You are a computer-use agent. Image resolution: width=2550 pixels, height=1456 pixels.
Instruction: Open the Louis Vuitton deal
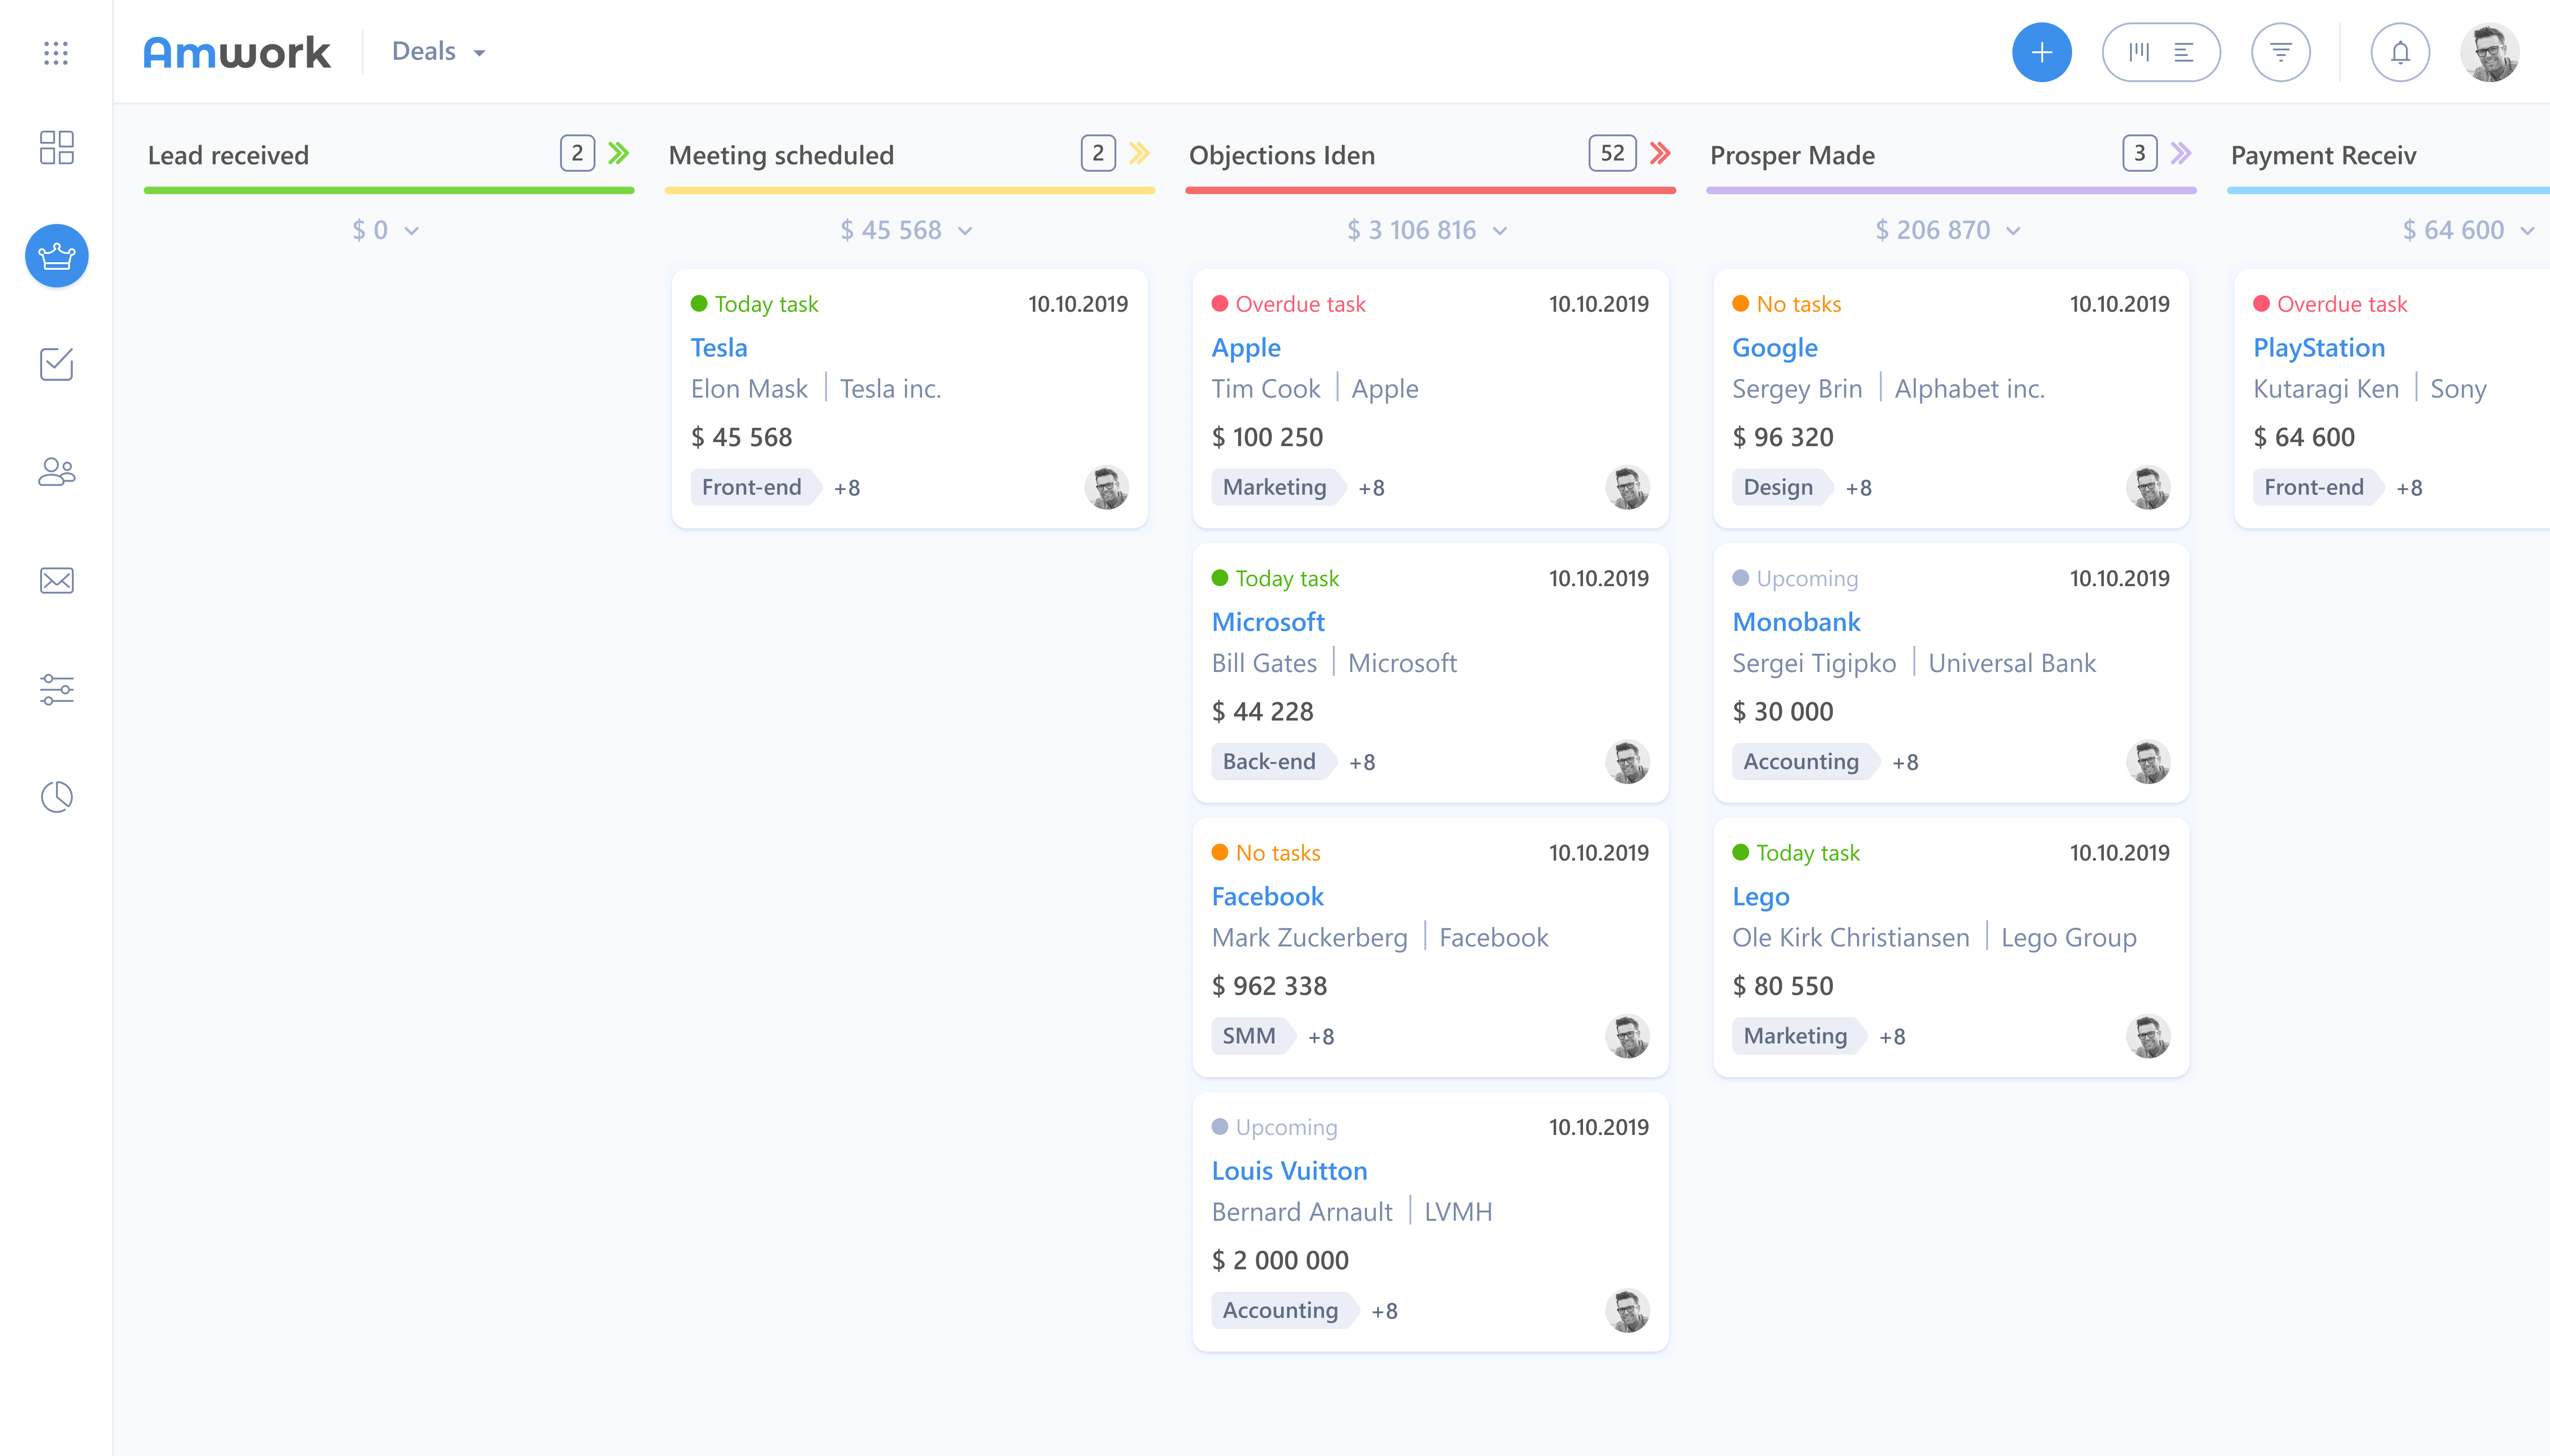click(x=1289, y=1171)
